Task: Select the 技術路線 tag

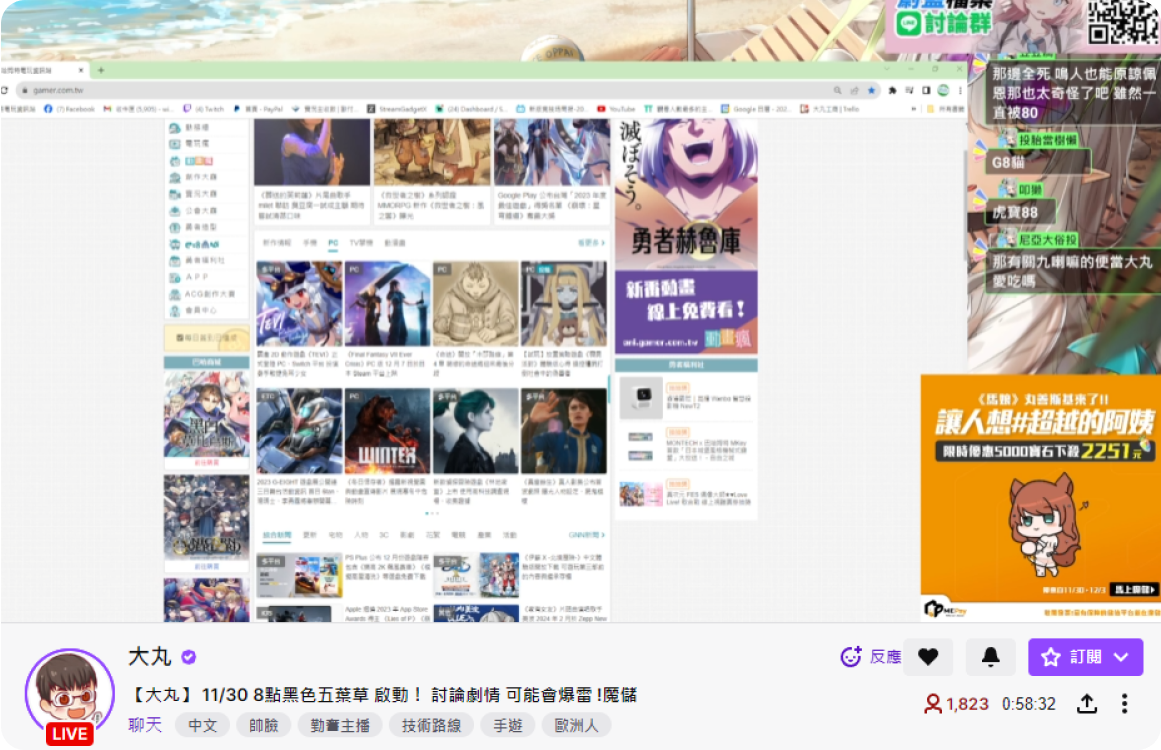Action: [431, 726]
